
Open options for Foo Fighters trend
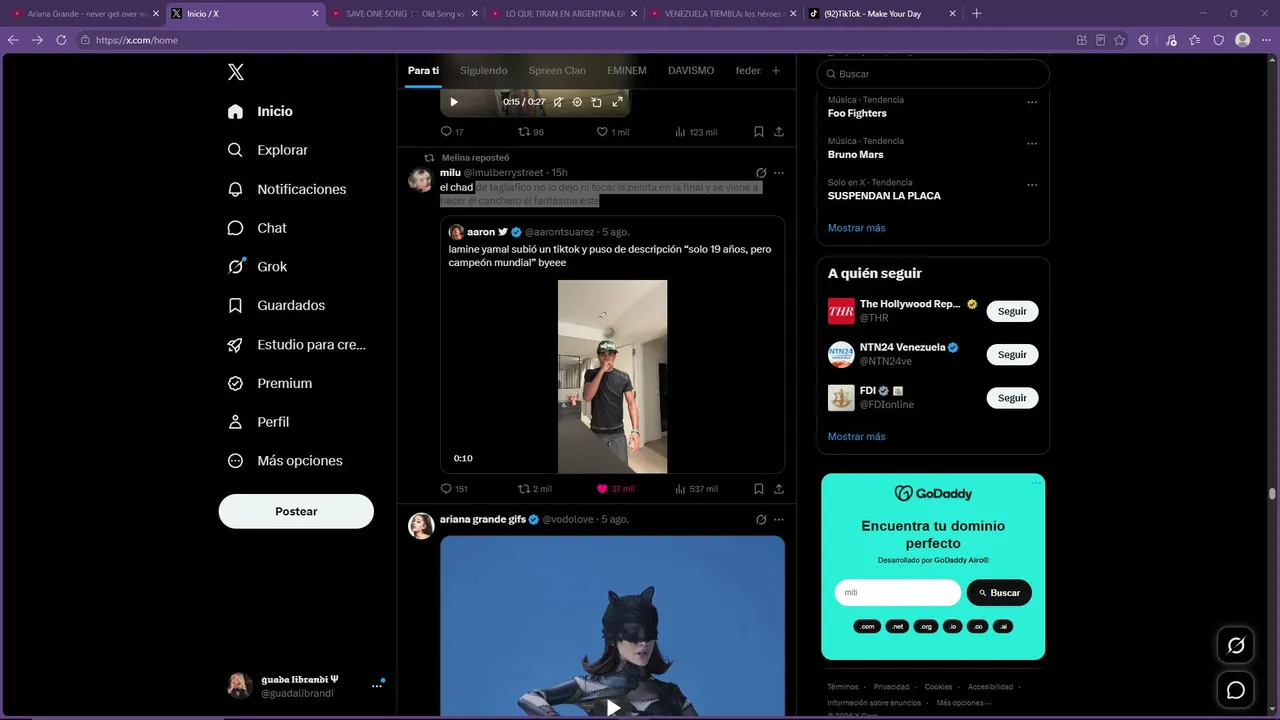1032,102
